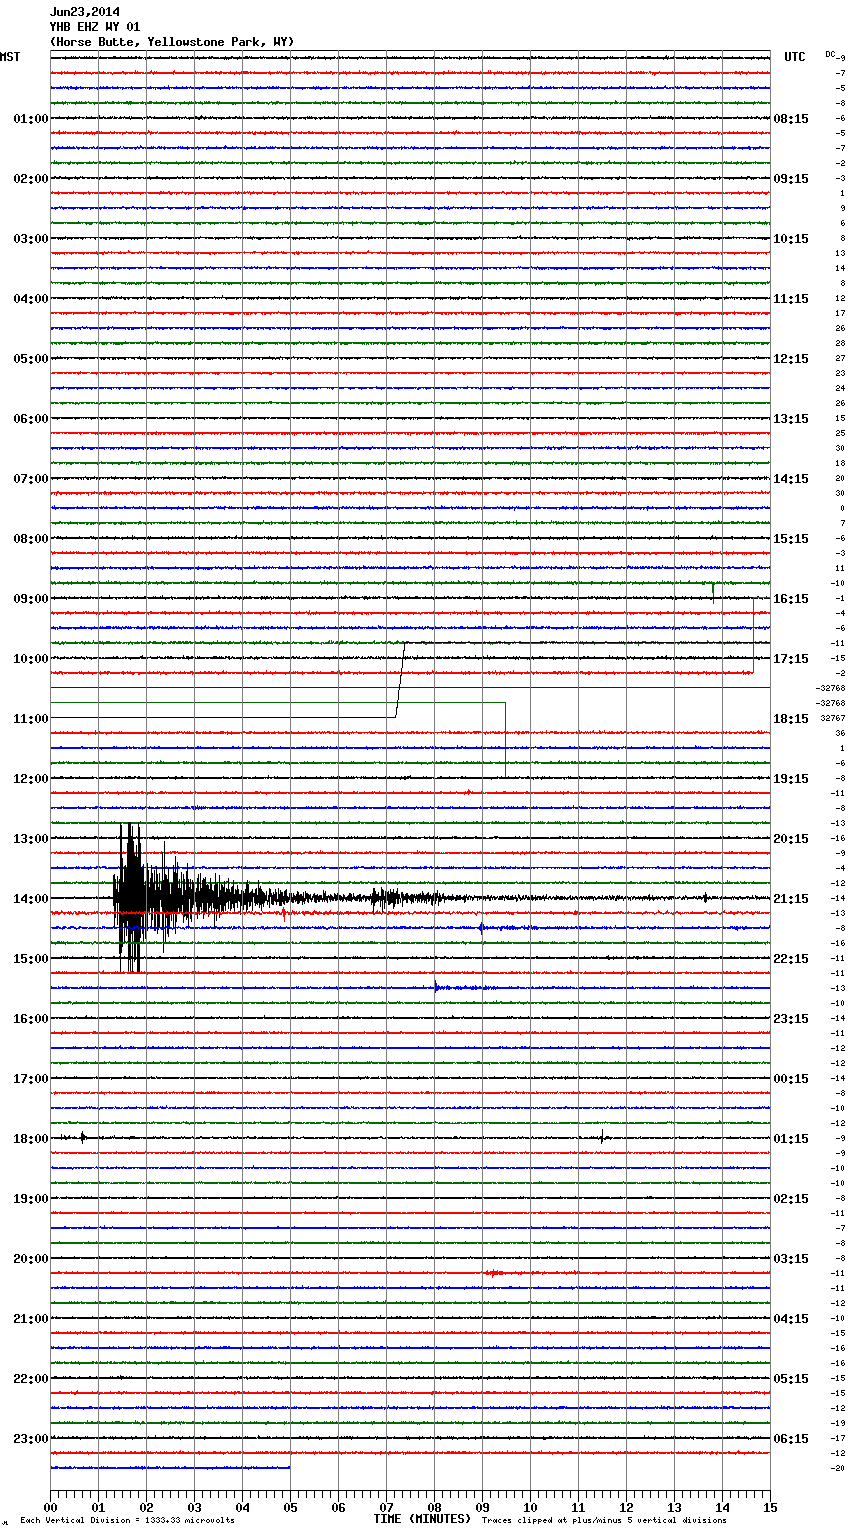Click the small red event near 20:00
Viewport: 850px width, 1534px height.
point(495,1273)
